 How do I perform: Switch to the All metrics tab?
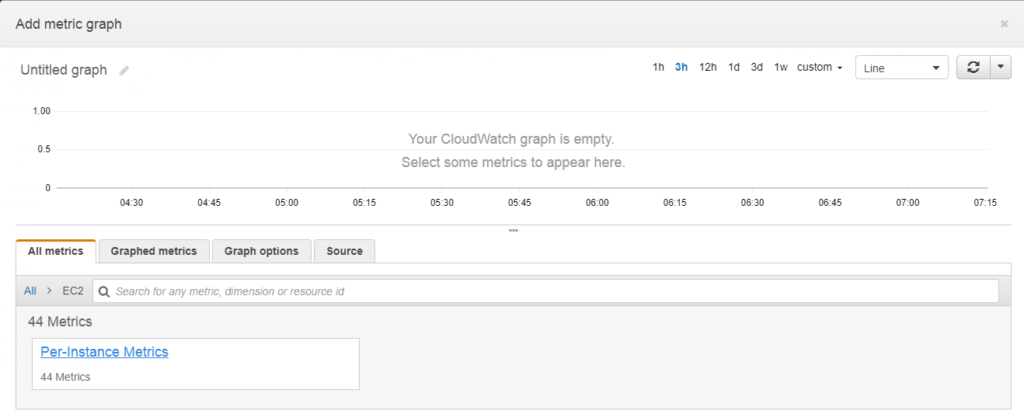[x=56, y=251]
